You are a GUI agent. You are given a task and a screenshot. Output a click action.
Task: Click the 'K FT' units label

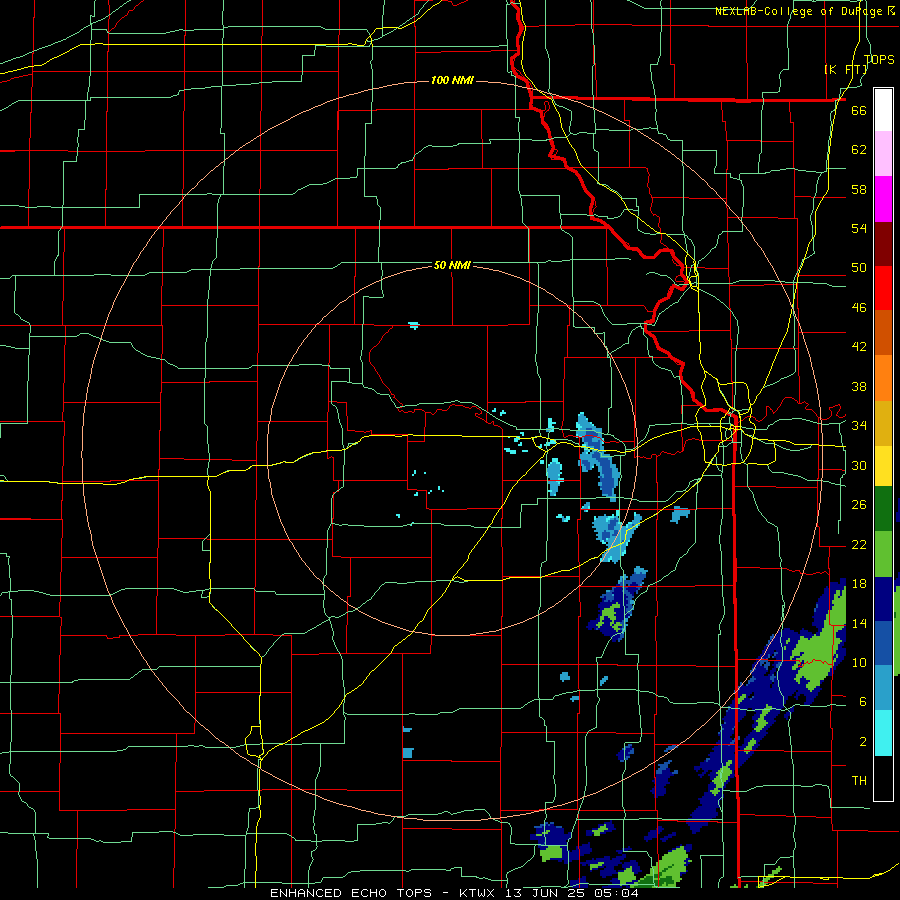point(845,70)
